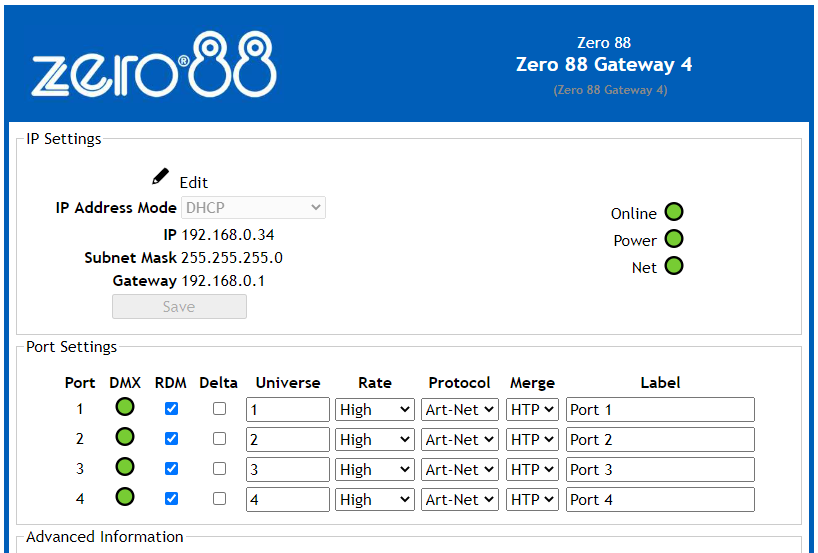Click the Advanced Information section heading

point(104,537)
